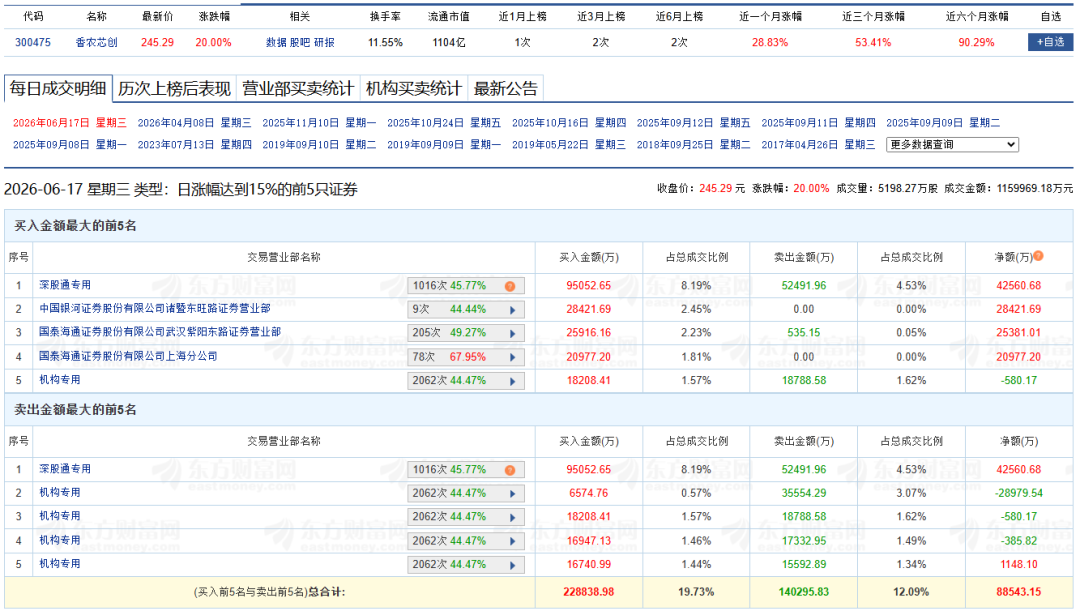The image size is (1080, 611).
Task: Open 机构专用 link in top-buyers table
Action: pyautogui.click(x=59, y=380)
